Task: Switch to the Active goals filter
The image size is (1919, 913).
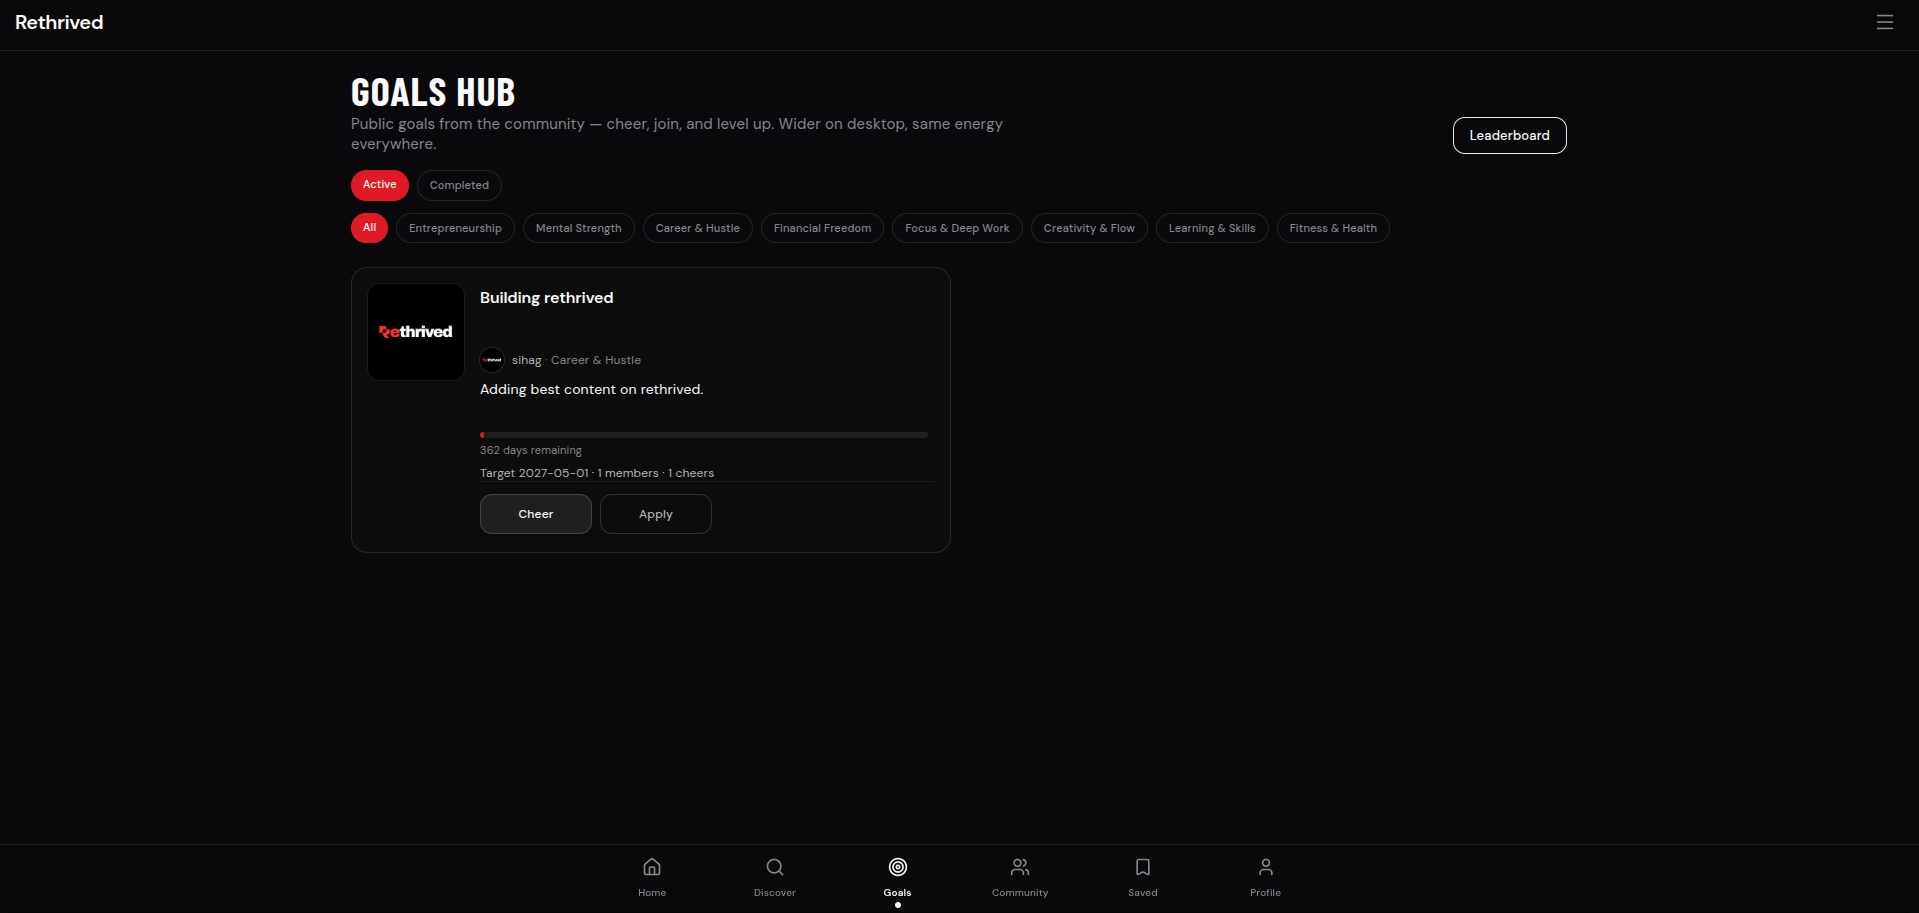Action: (380, 185)
